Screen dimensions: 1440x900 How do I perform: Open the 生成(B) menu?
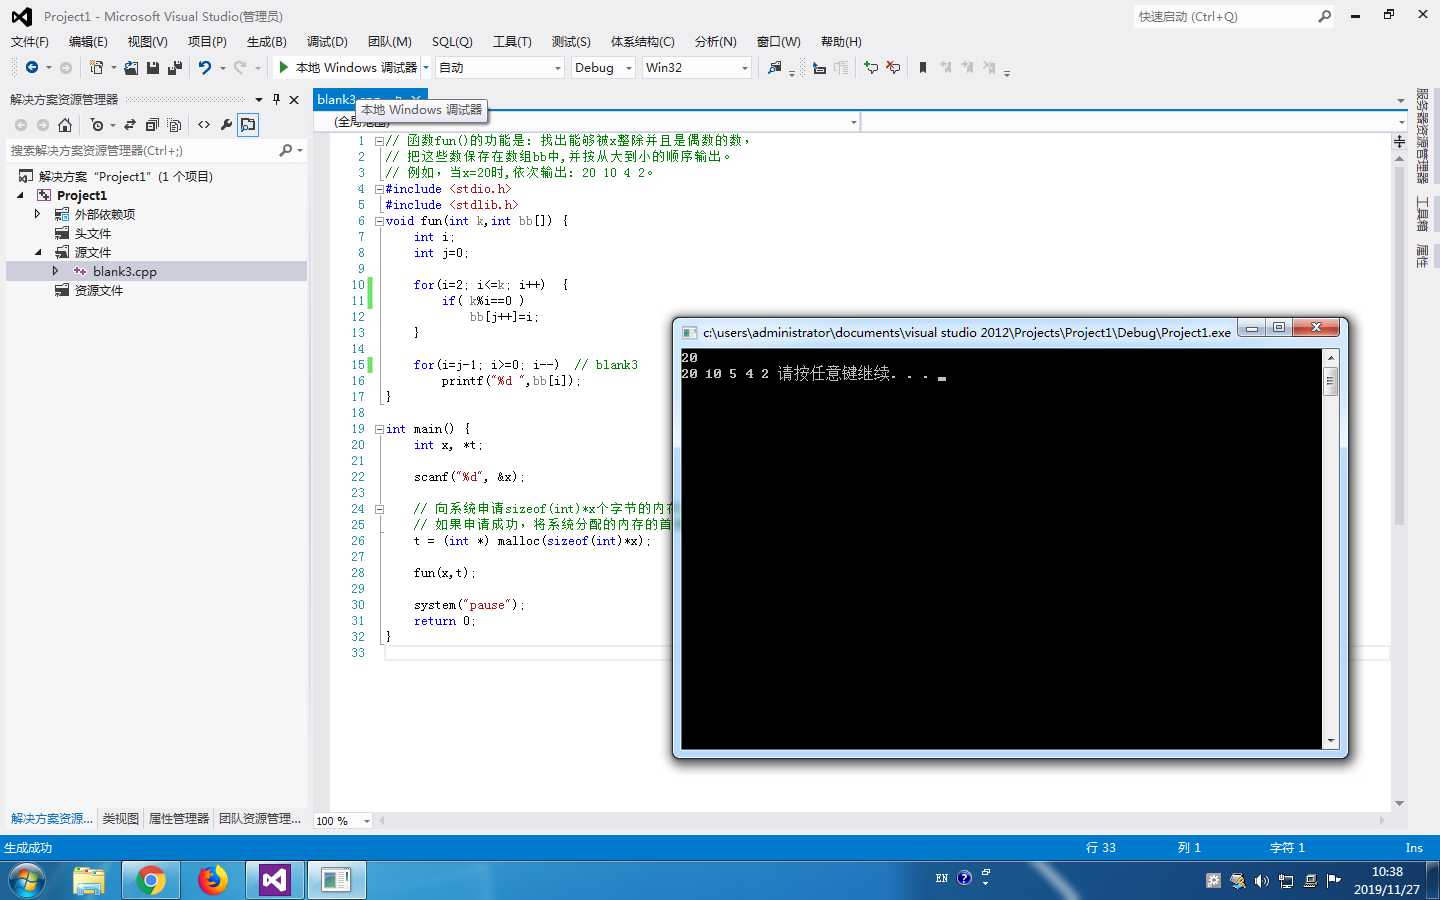[266, 41]
